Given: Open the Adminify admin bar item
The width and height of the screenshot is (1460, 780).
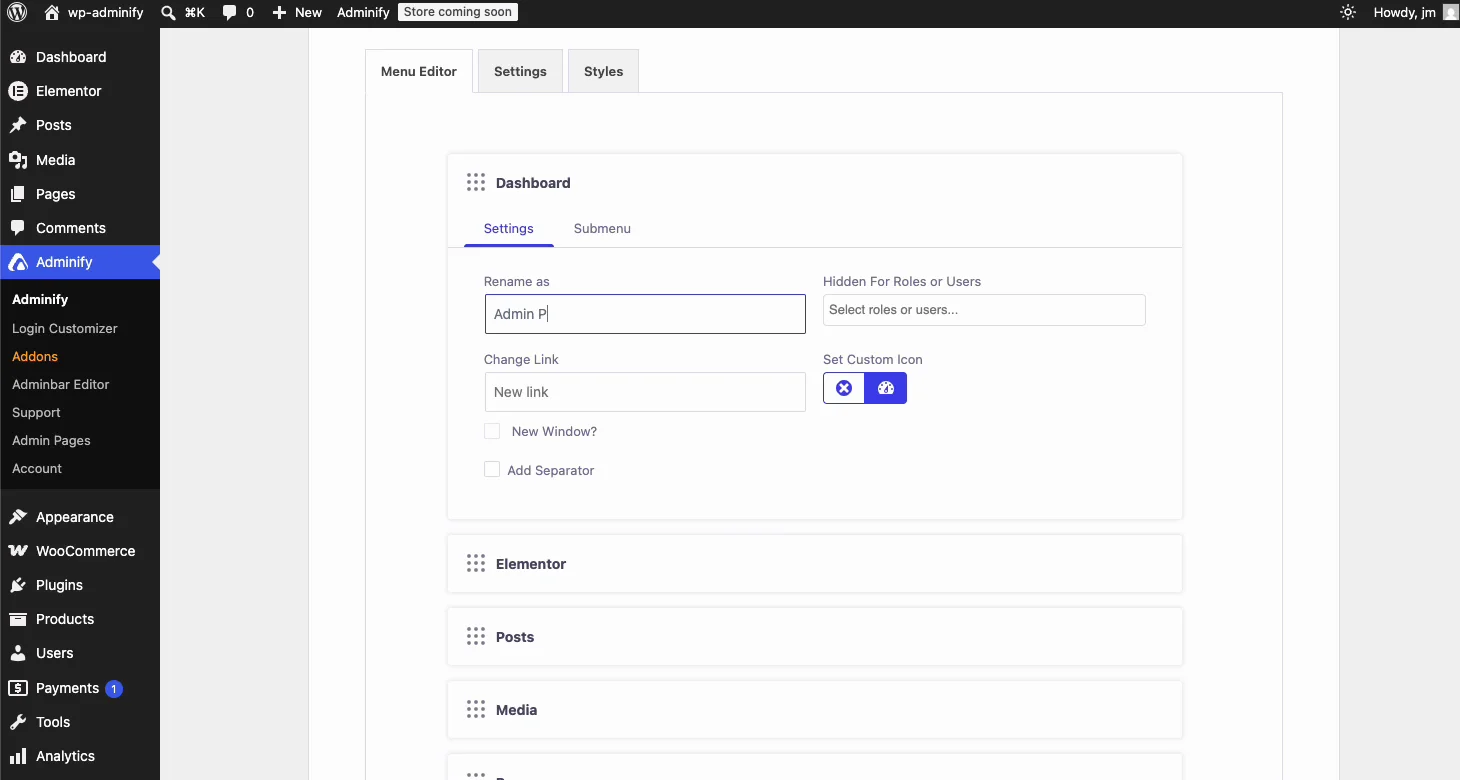Looking at the screenshot, I should click(x=363, y=13).
